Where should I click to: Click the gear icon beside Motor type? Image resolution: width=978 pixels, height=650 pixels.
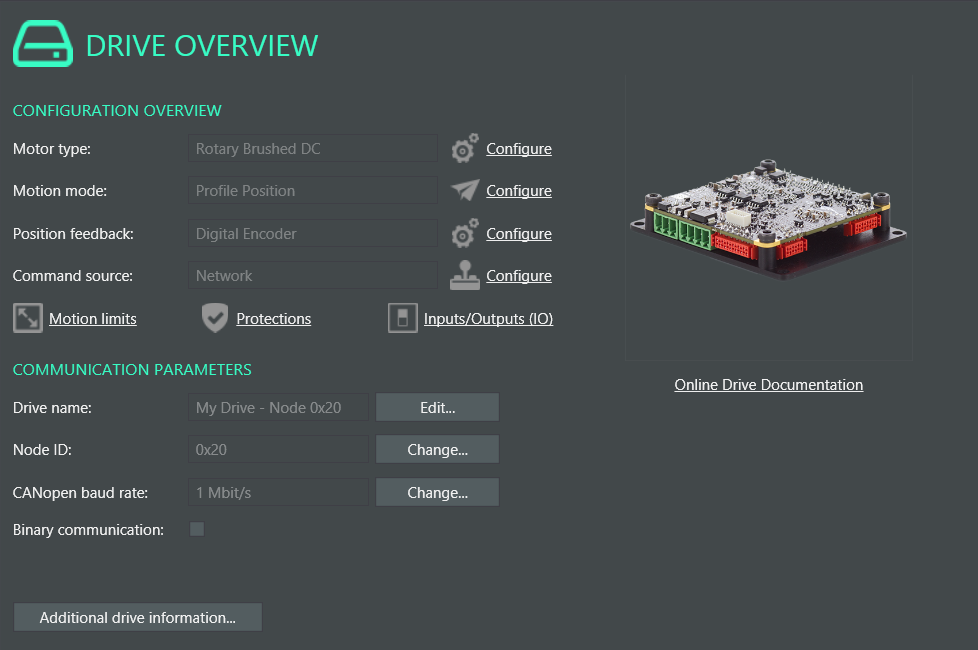[464, 149]
